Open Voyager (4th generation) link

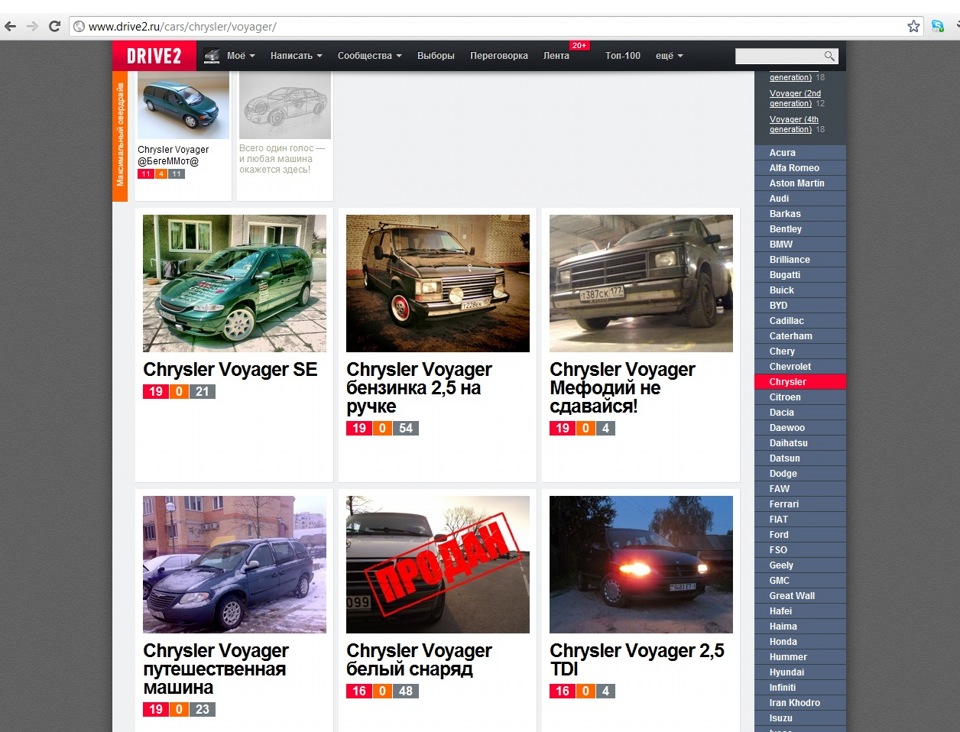coord(794,124)
